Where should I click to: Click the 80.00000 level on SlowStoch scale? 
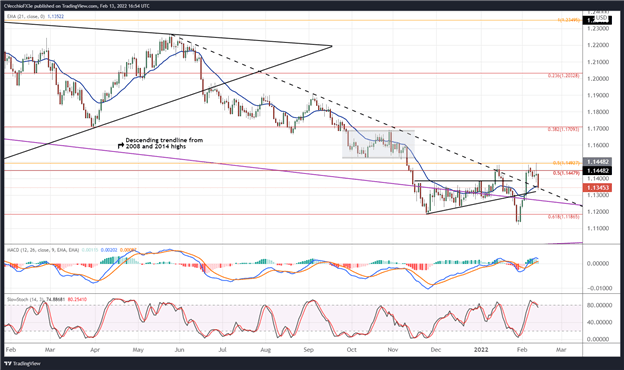point(598,306)
